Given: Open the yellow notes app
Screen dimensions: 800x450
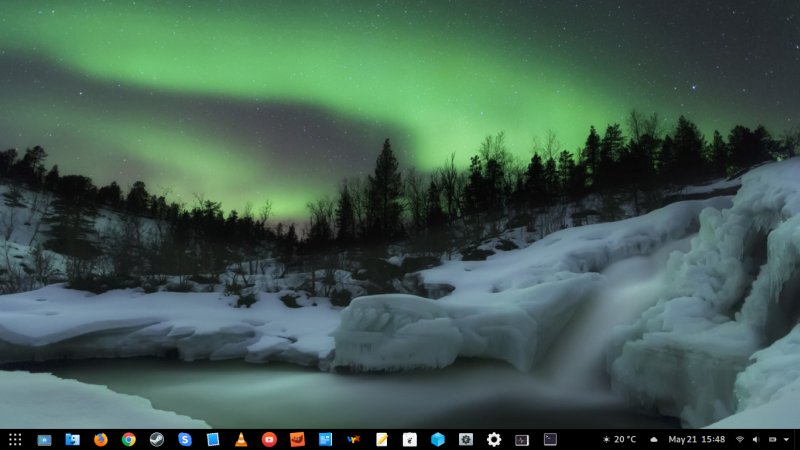Looking at the screenshot, I should click(381, 439).
